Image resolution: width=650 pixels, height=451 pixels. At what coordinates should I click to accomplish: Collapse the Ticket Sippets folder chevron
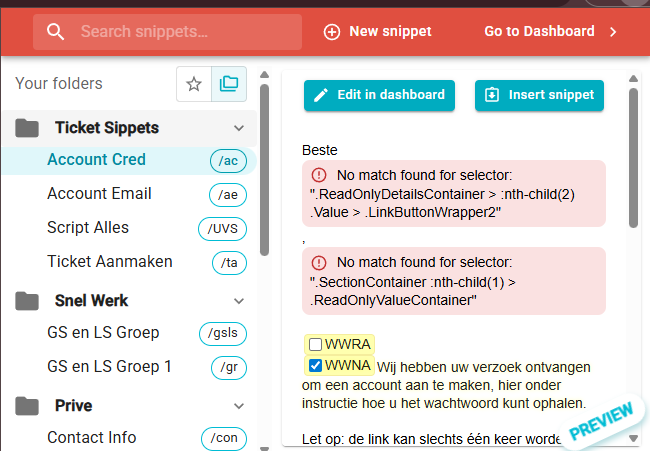(x=239, y=128)
